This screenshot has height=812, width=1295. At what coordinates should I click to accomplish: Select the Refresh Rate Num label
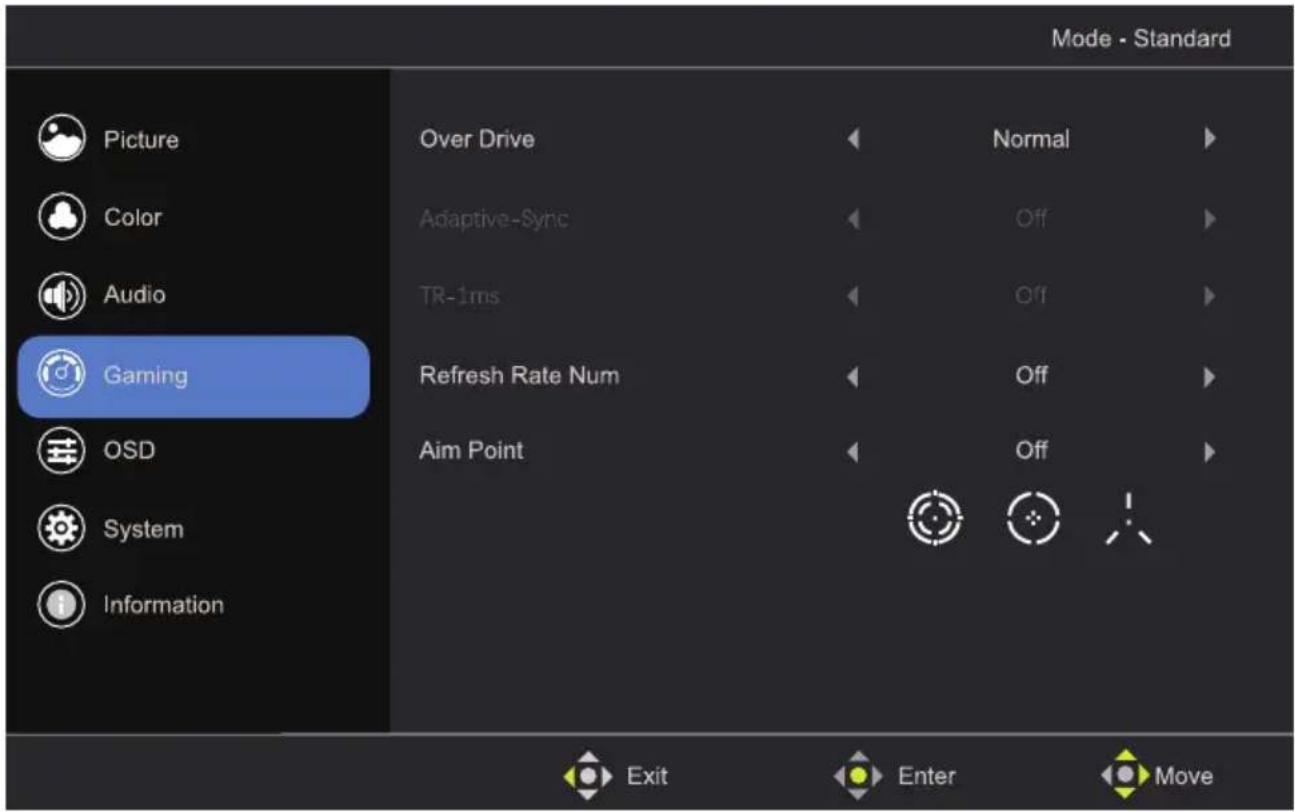click(x=519, y=376)
